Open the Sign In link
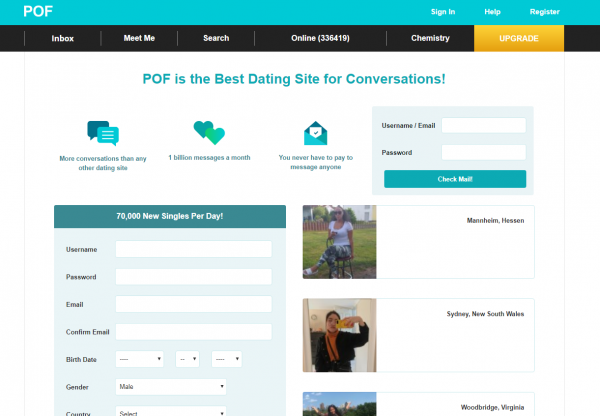The image size is (600, 416). coord(443,12)
